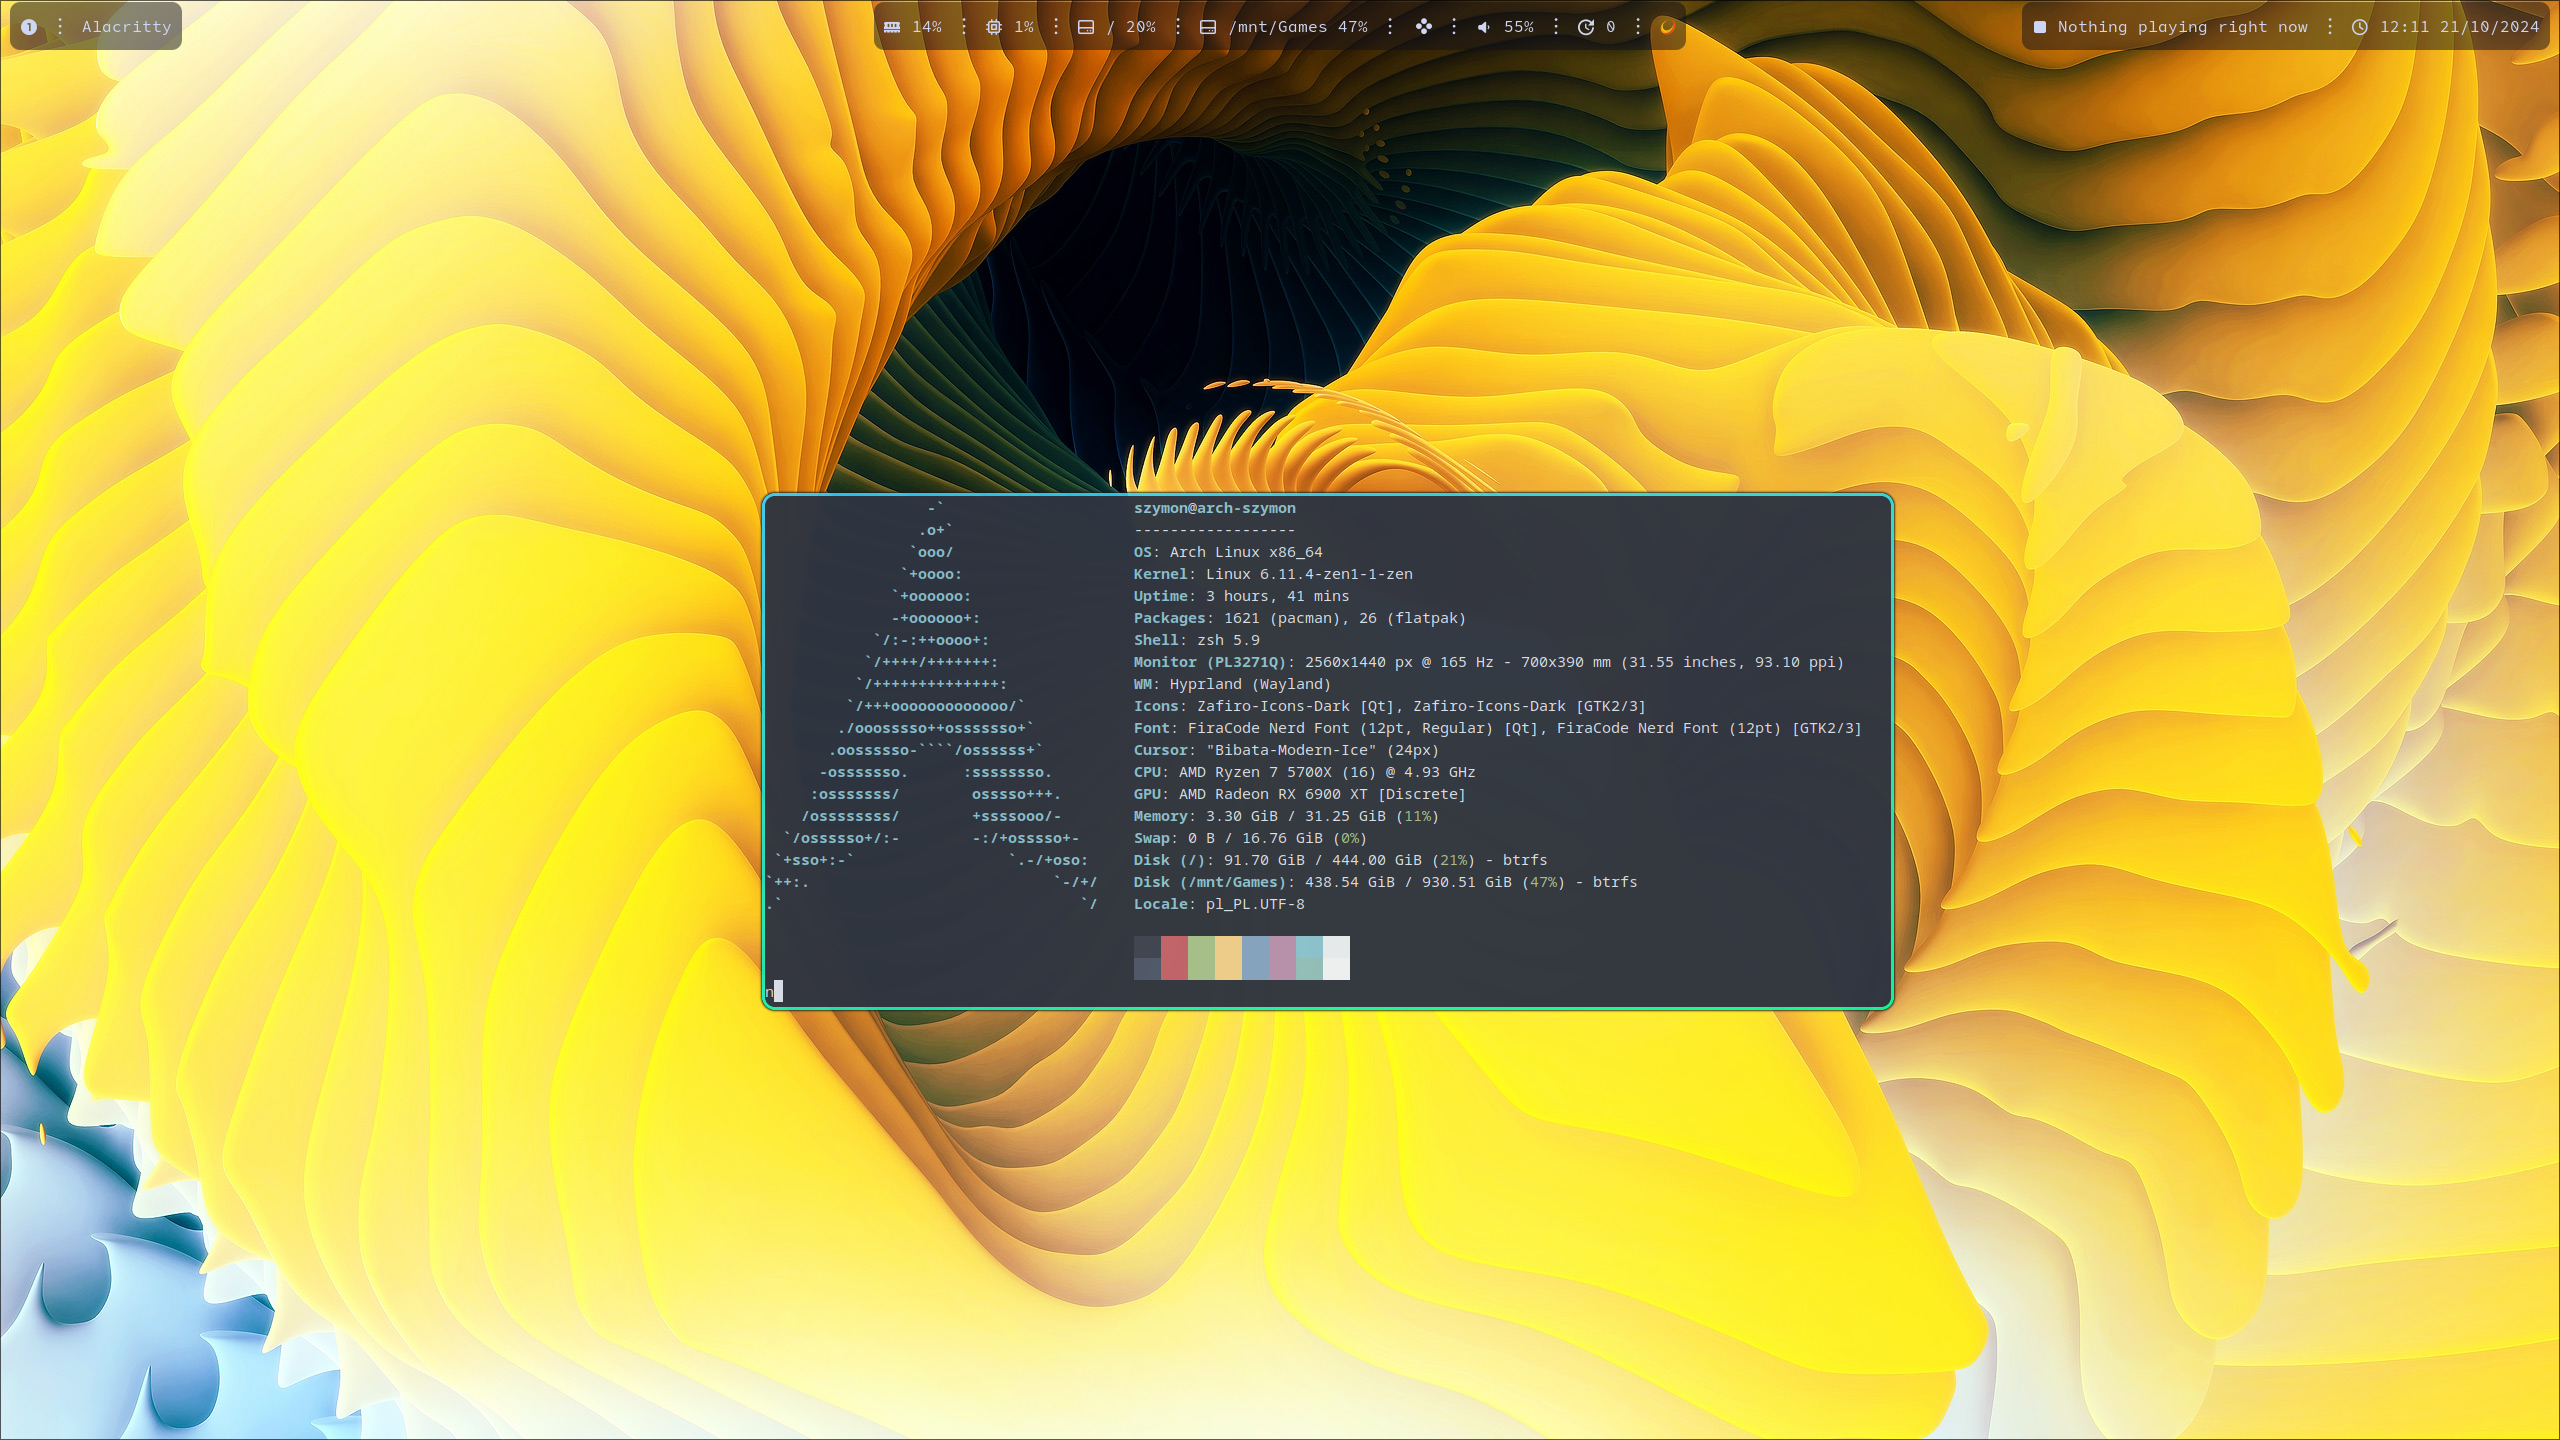Click the orange swirl icon in bar
Image resolution: width=2560 pixels, height=1440 pixels.
(1667, 27)
